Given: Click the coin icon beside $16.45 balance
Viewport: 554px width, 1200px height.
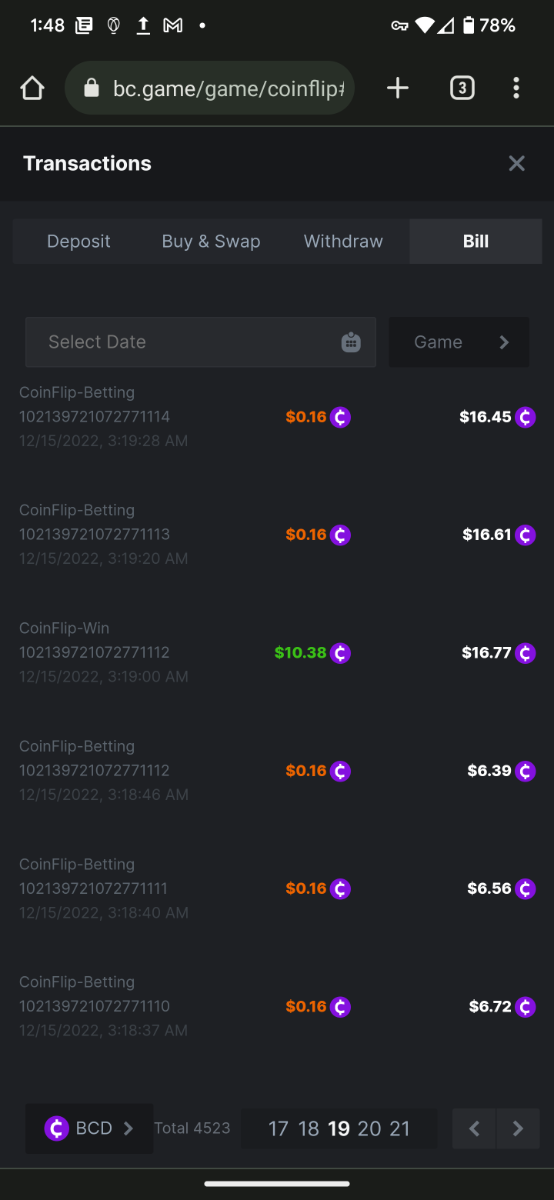Looking at the screenshot, I should 526,417.
